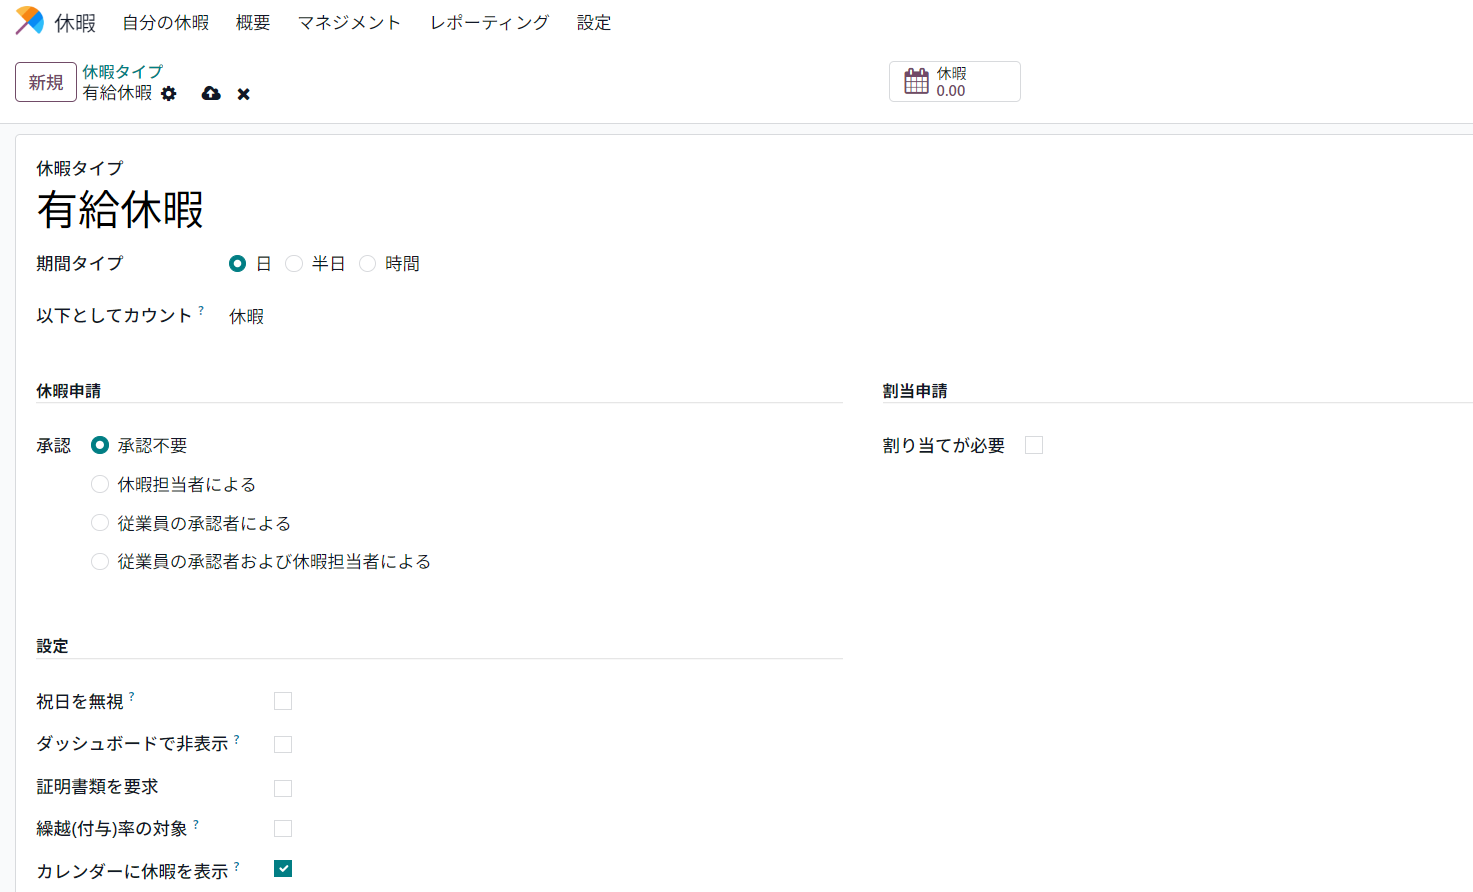Toggle the 証明書類を要求 checkbox
This screenshot has width=1473, height=892.
[283, 788]
